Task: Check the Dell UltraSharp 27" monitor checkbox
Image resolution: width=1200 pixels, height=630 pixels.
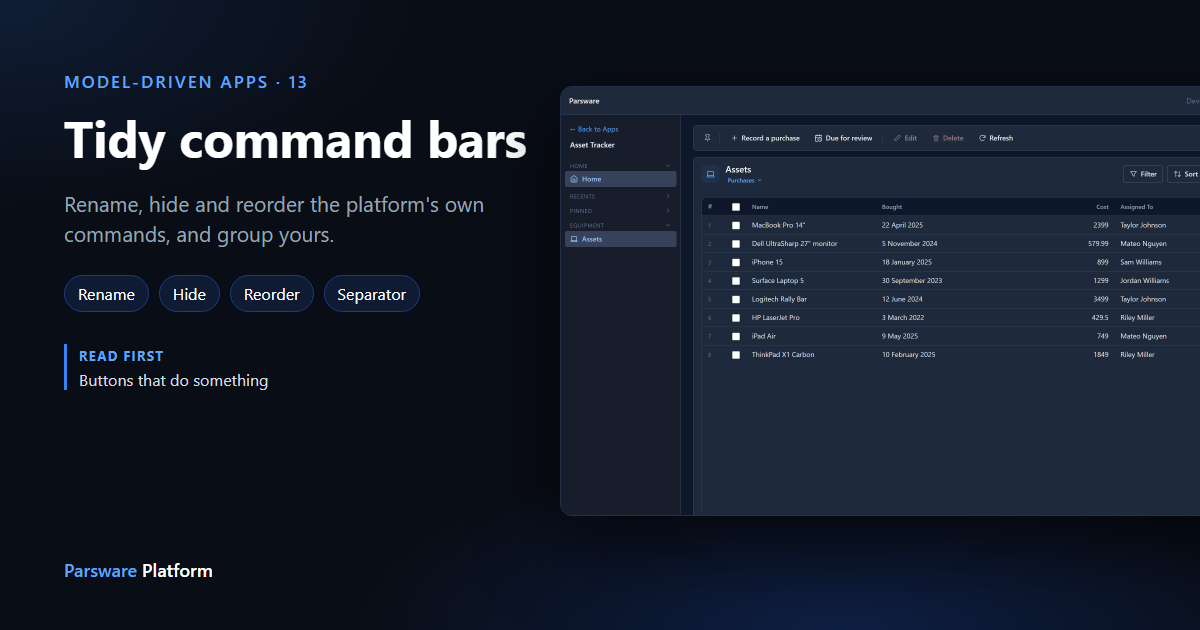Action: point(736,244)
